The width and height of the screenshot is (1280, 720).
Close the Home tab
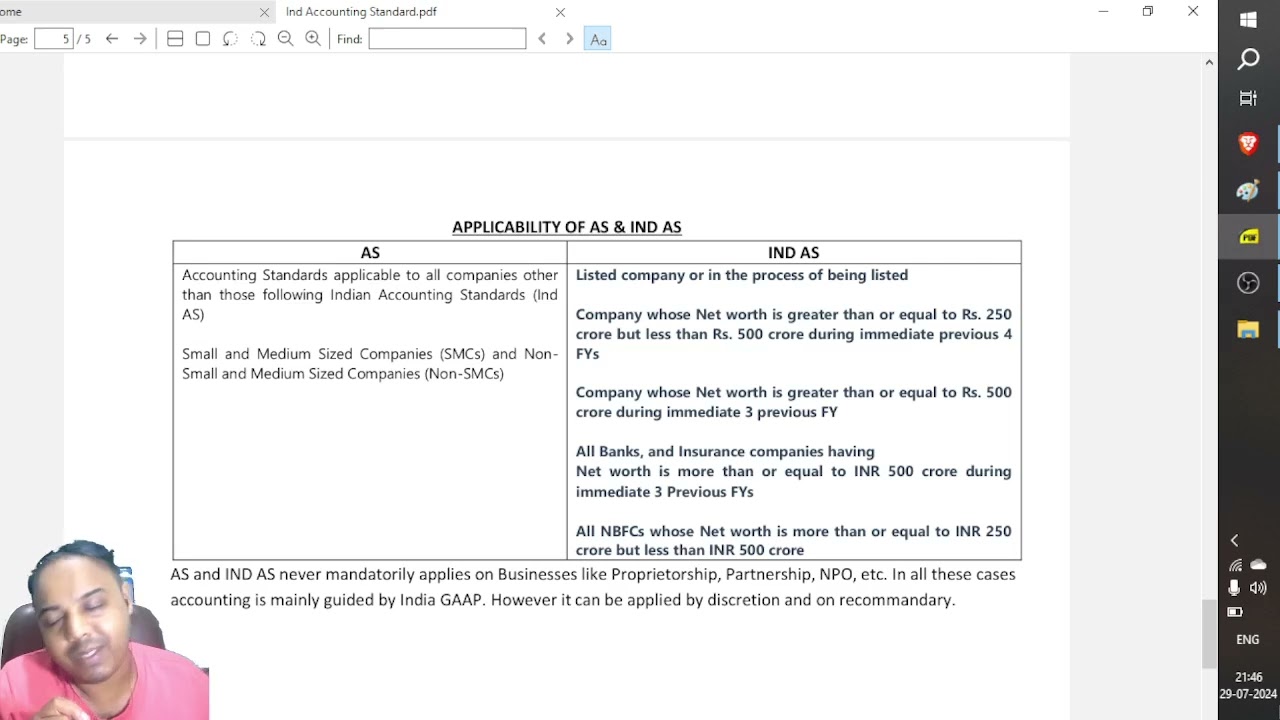pyautogui.click(x=264, y=12)
